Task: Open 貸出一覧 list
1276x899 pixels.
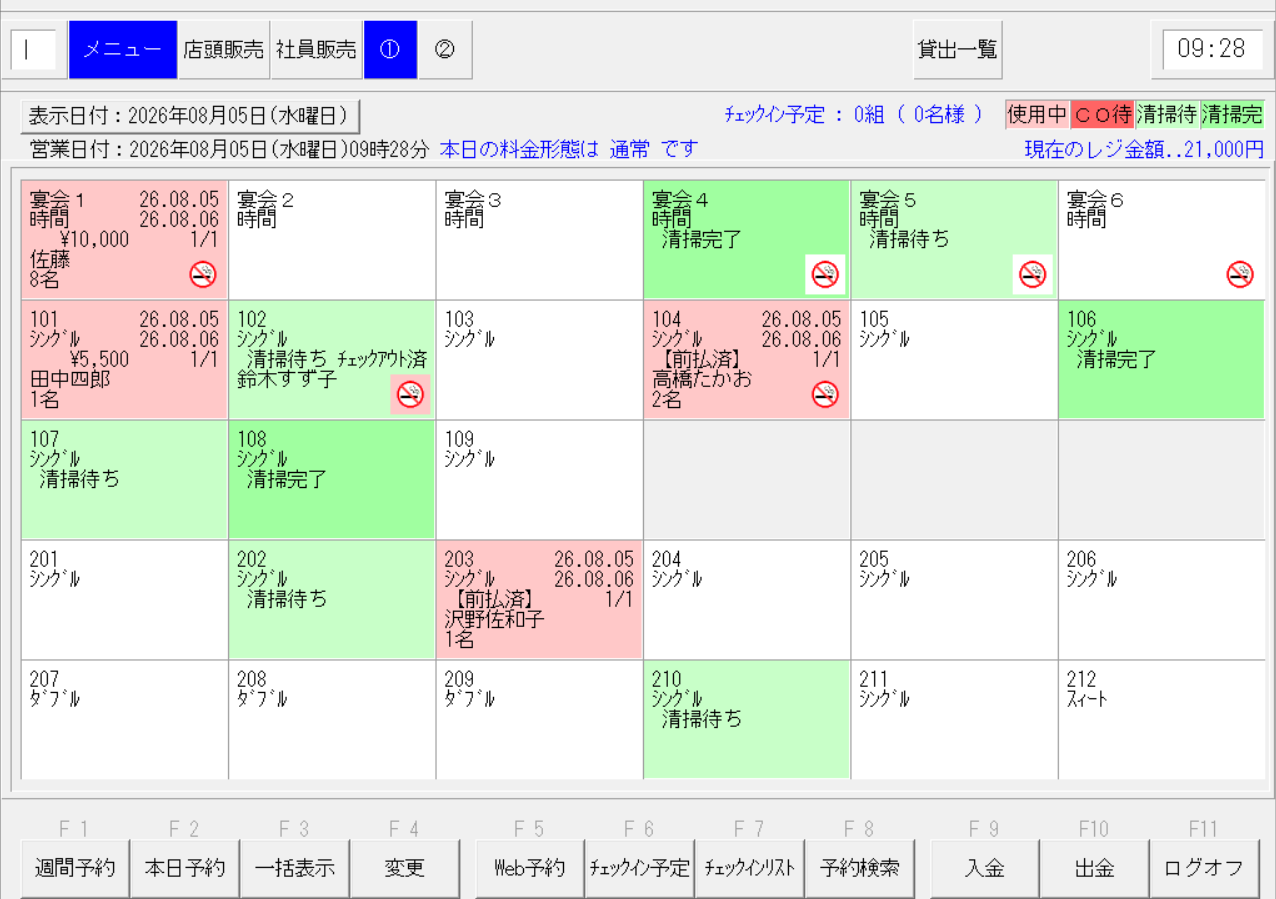Action: (958, 49)
